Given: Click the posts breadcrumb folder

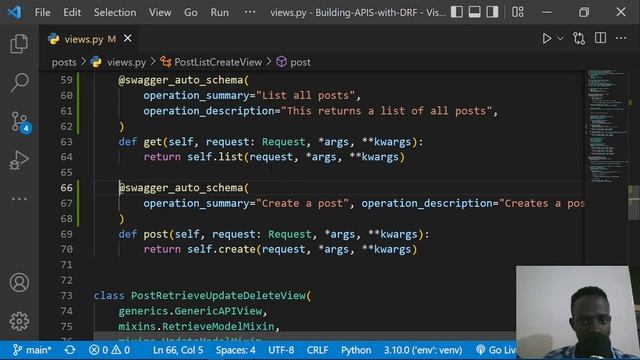Looking at the screenshot, I should [64, 62].
